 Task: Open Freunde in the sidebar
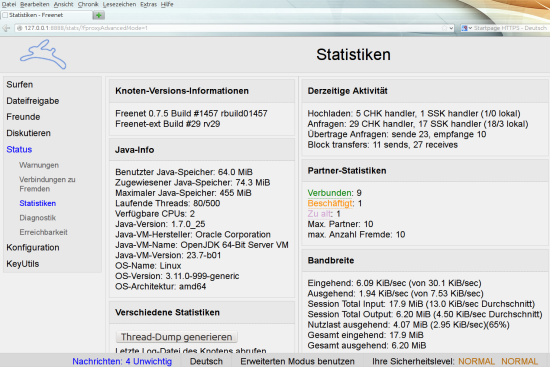pos(23,117)
